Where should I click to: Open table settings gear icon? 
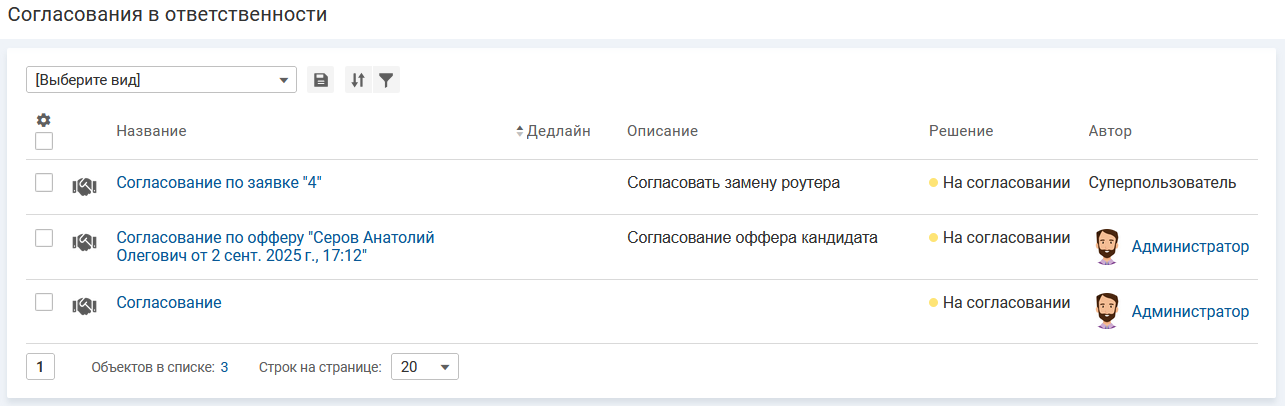tap(43, 120)
